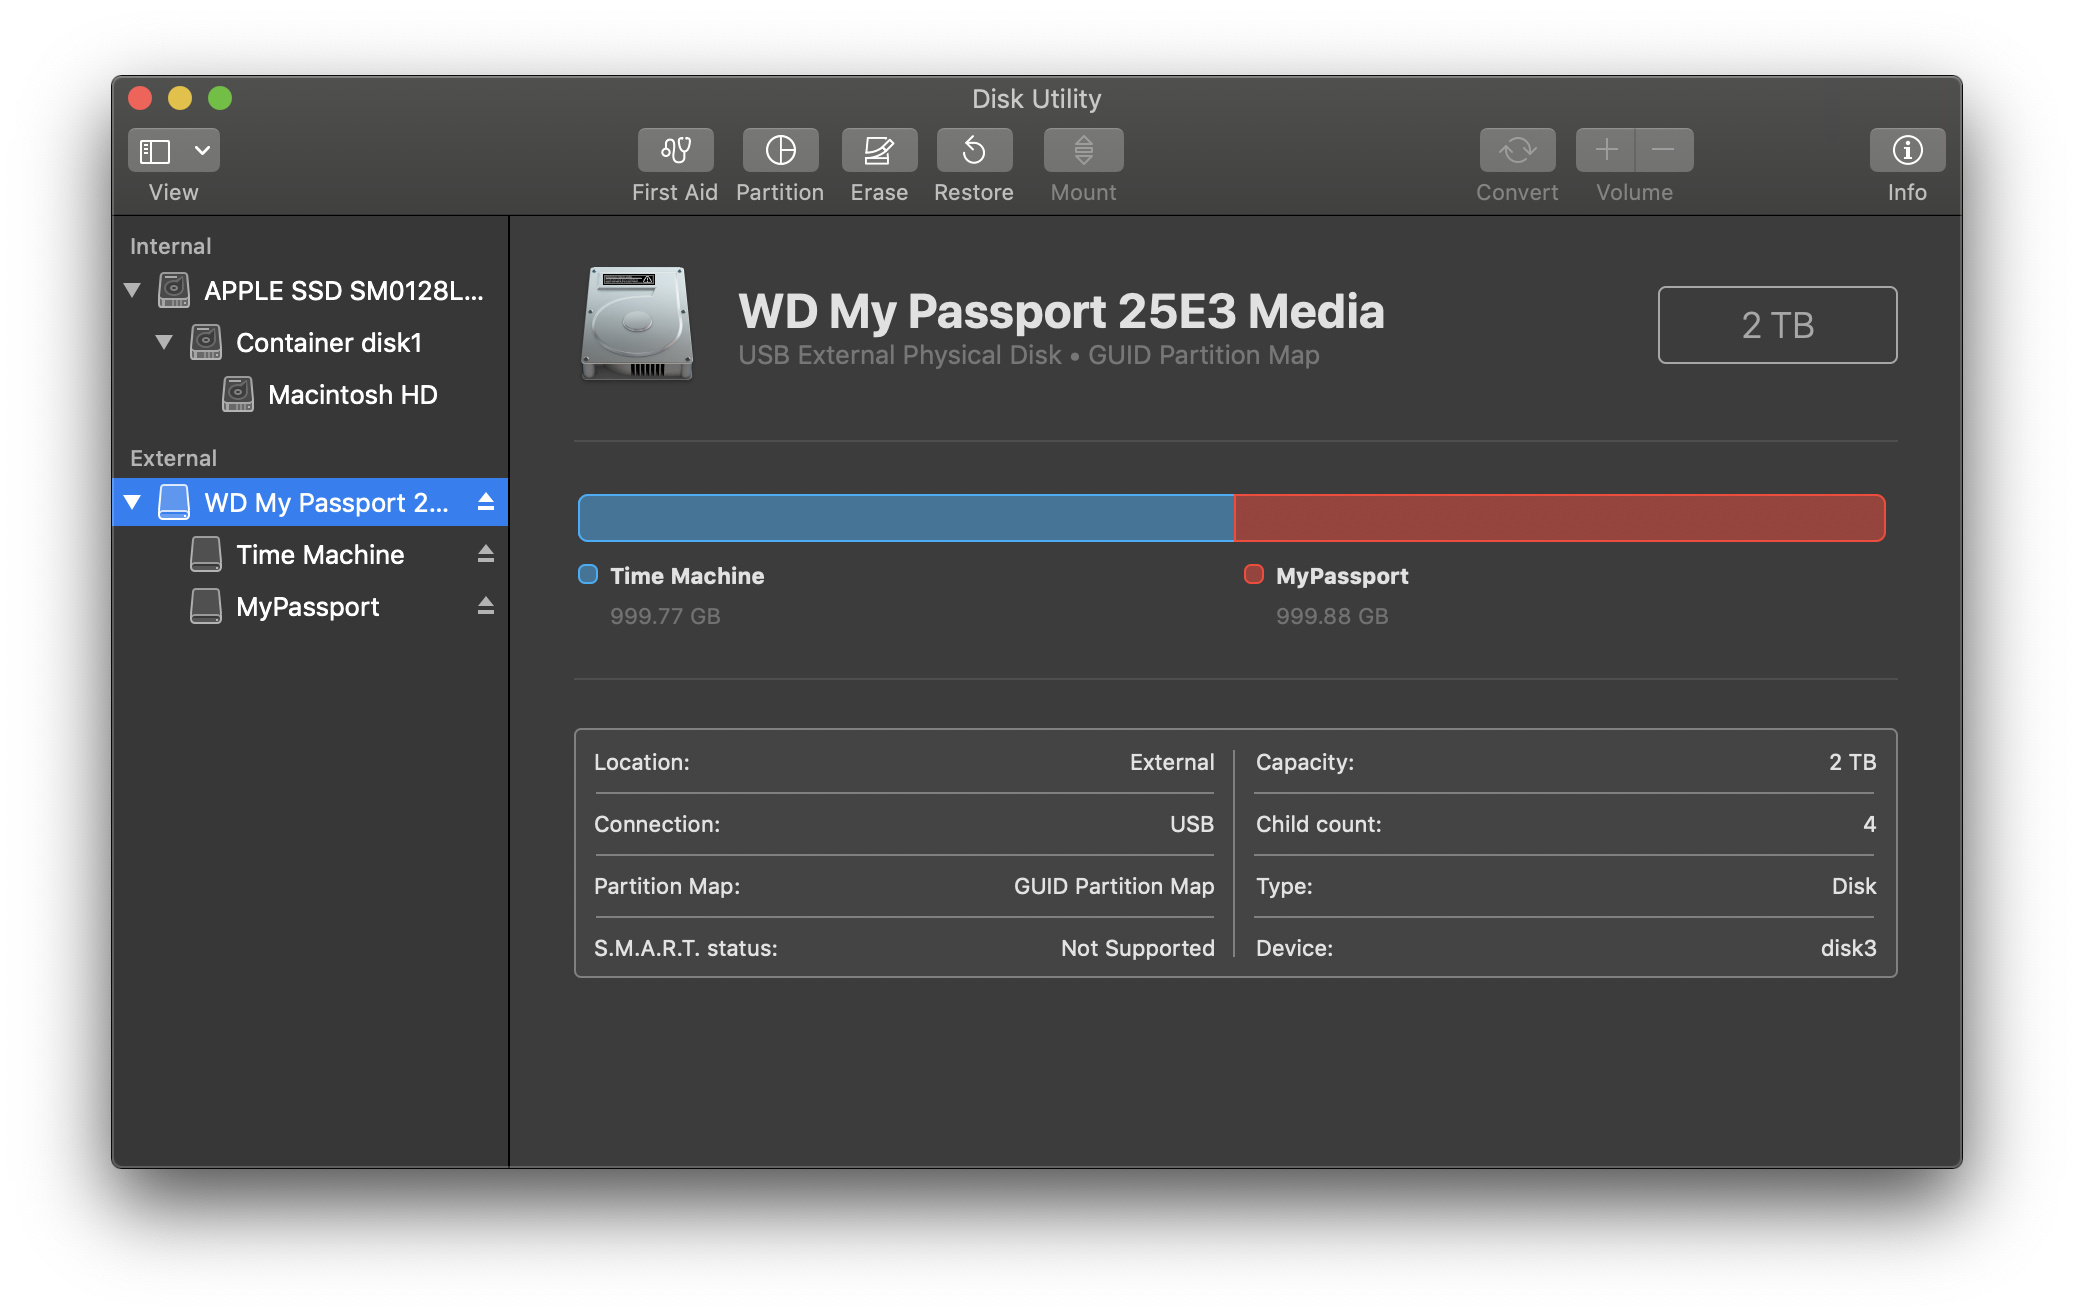Click the Capacity 2 TB value

tap(1853, 762)
